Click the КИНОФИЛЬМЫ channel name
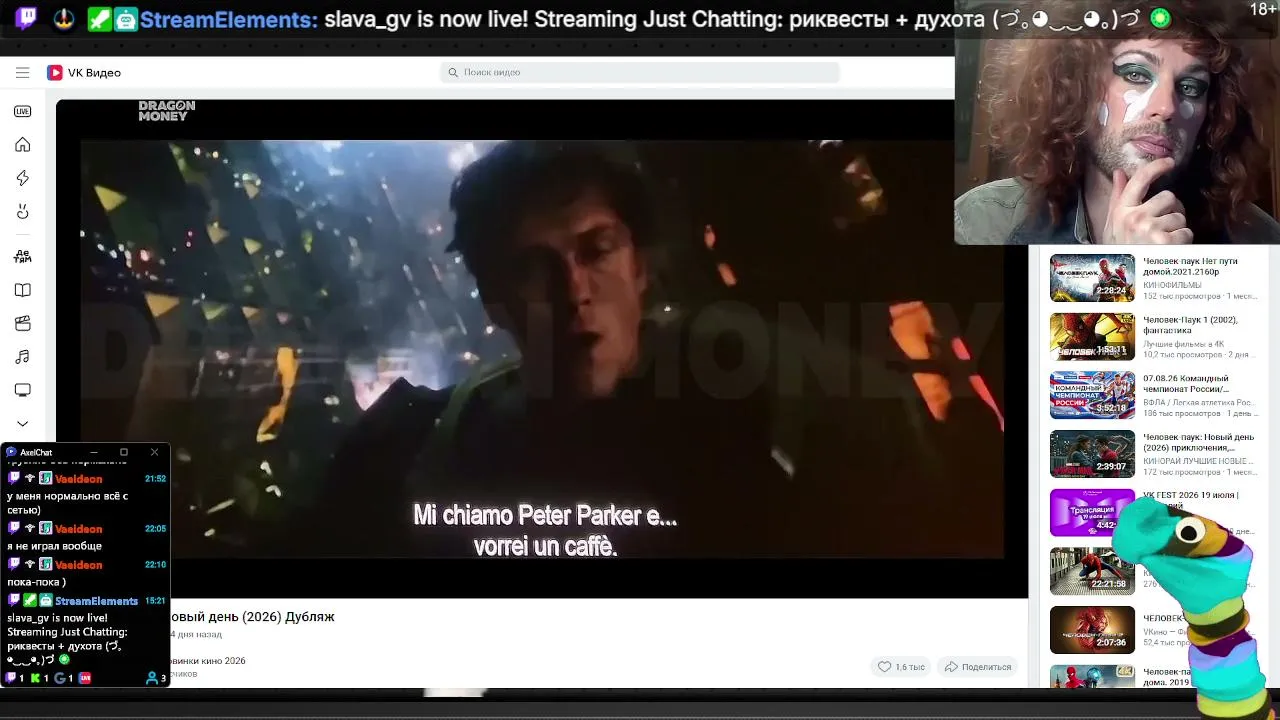 pos(1172,285)
